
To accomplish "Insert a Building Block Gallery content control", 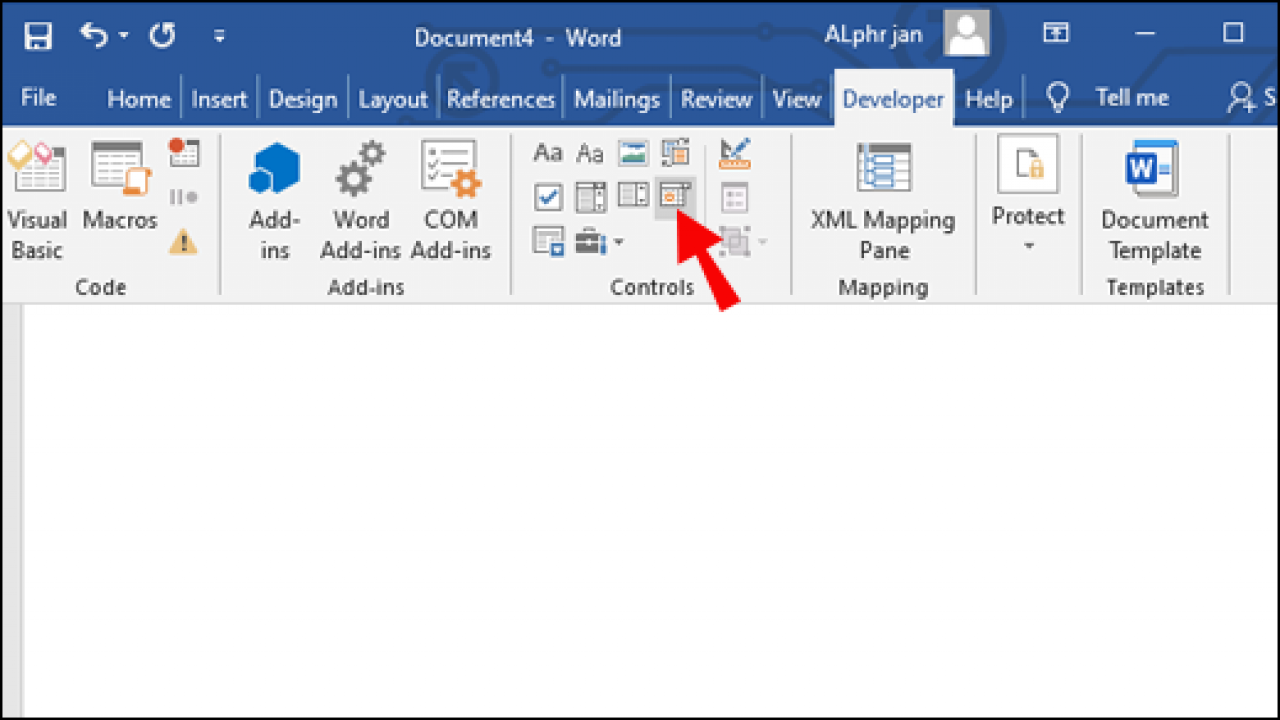I will [x=676, y=152].
